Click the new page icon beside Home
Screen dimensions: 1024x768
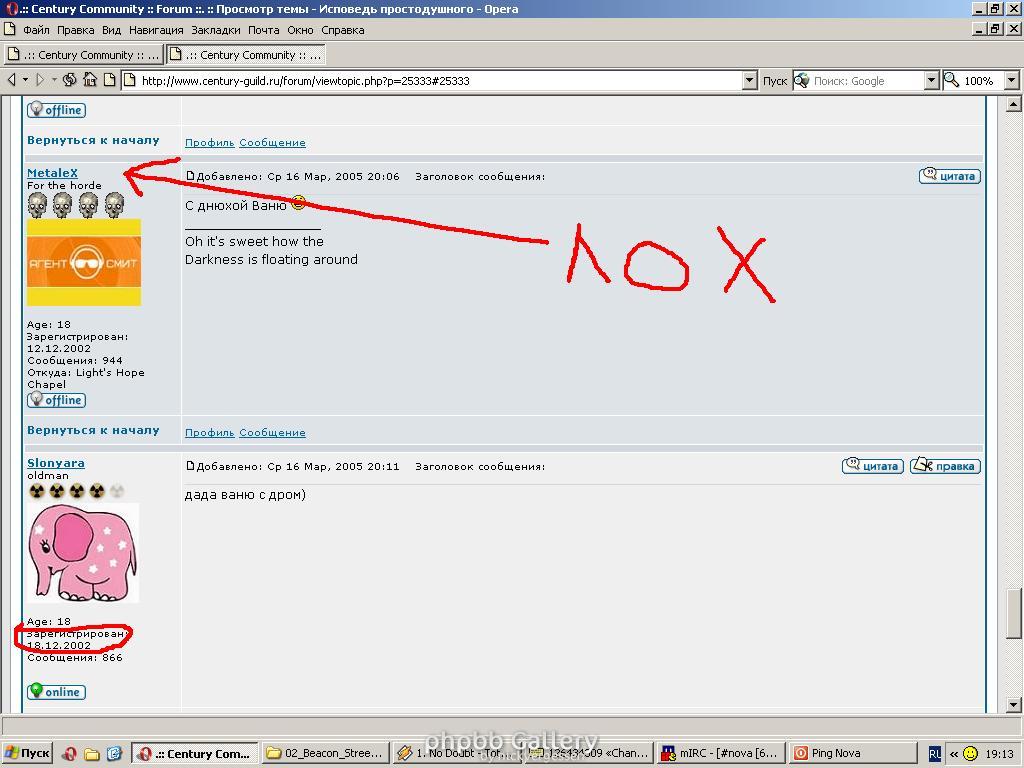[110, 80]
